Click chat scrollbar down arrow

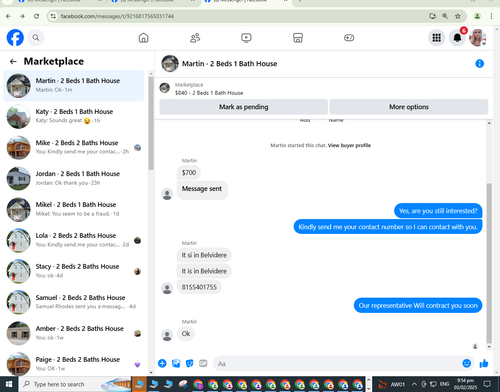click(x=489, y=347)
